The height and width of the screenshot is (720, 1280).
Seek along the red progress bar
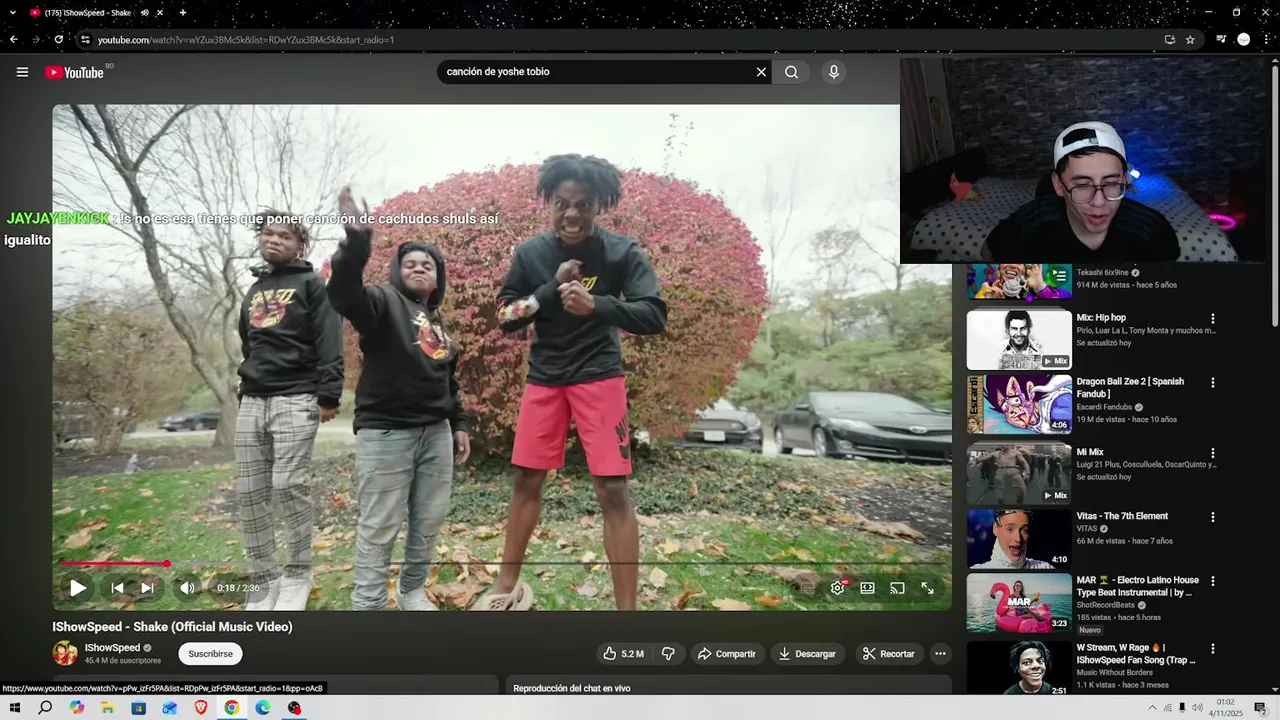pyautogui.click(x=502, y=564)
